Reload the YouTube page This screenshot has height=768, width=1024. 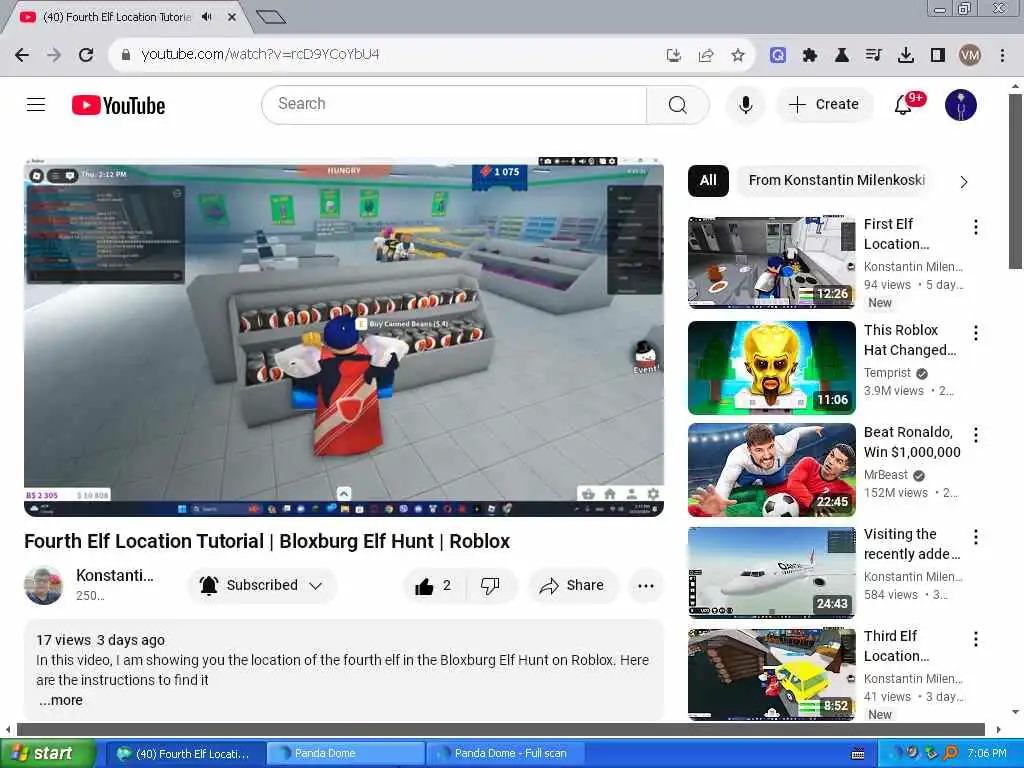(86, 55)
